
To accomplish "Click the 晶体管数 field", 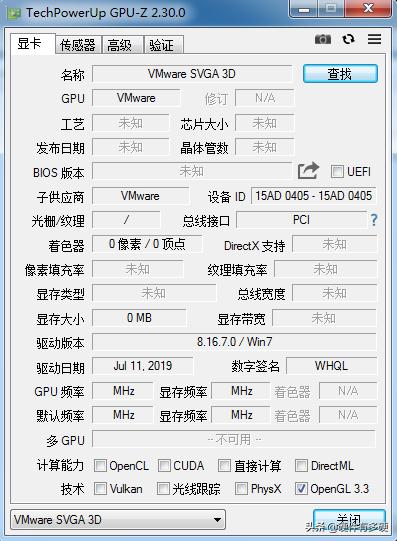I will click(x=265, y=147).
